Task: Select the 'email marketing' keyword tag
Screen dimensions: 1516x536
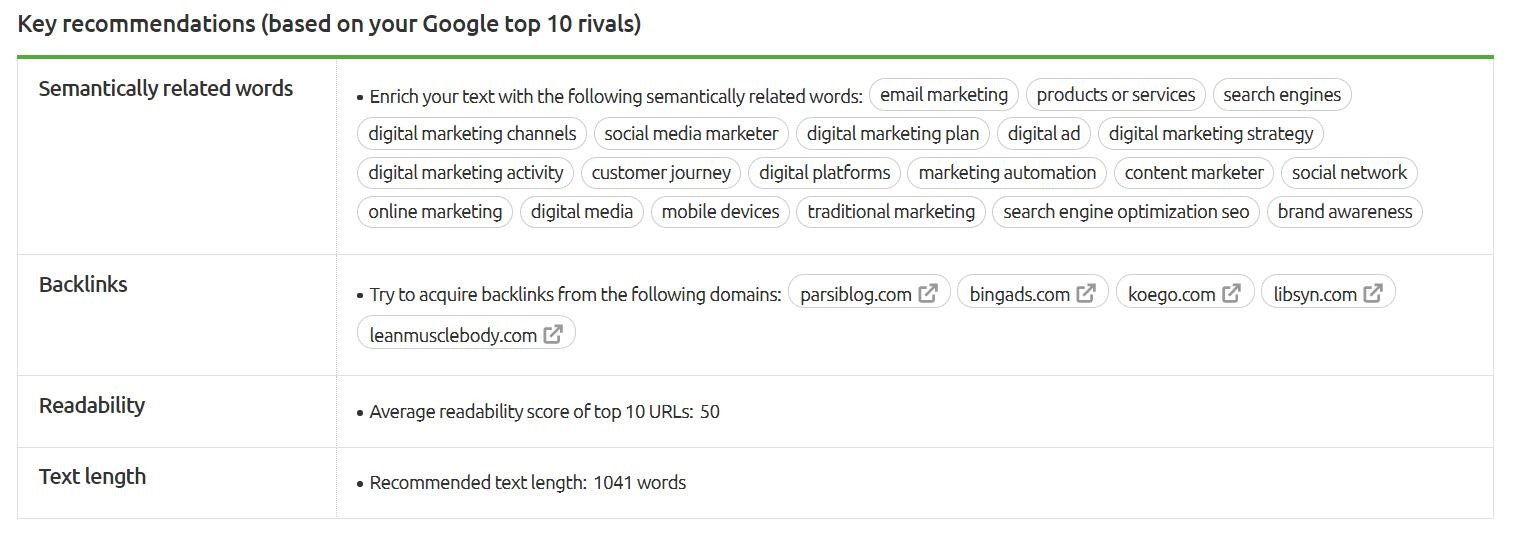Action: 943,95
